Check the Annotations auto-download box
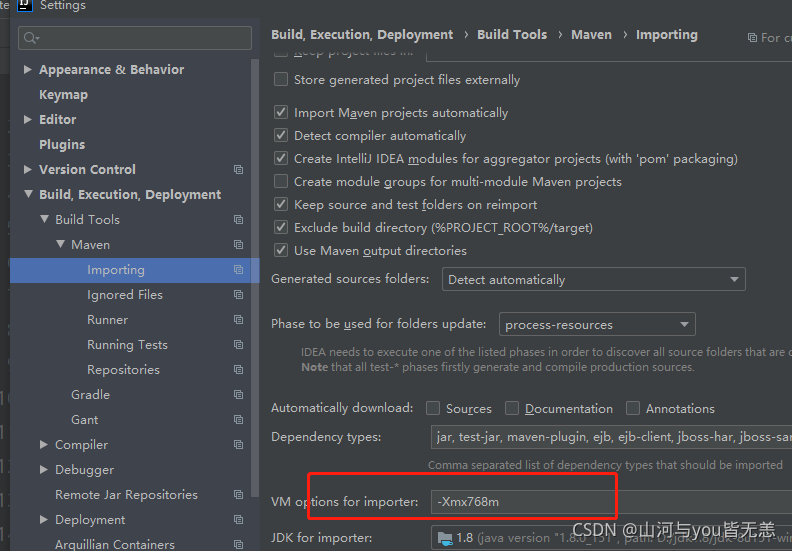792x551 pixels. [x=633, y=408]
